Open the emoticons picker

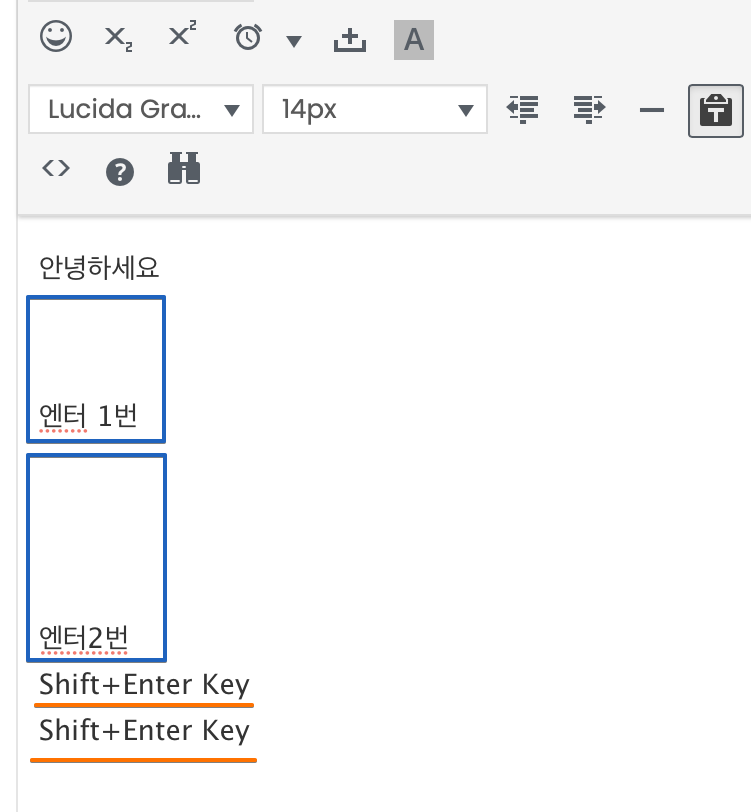(56, 37)
